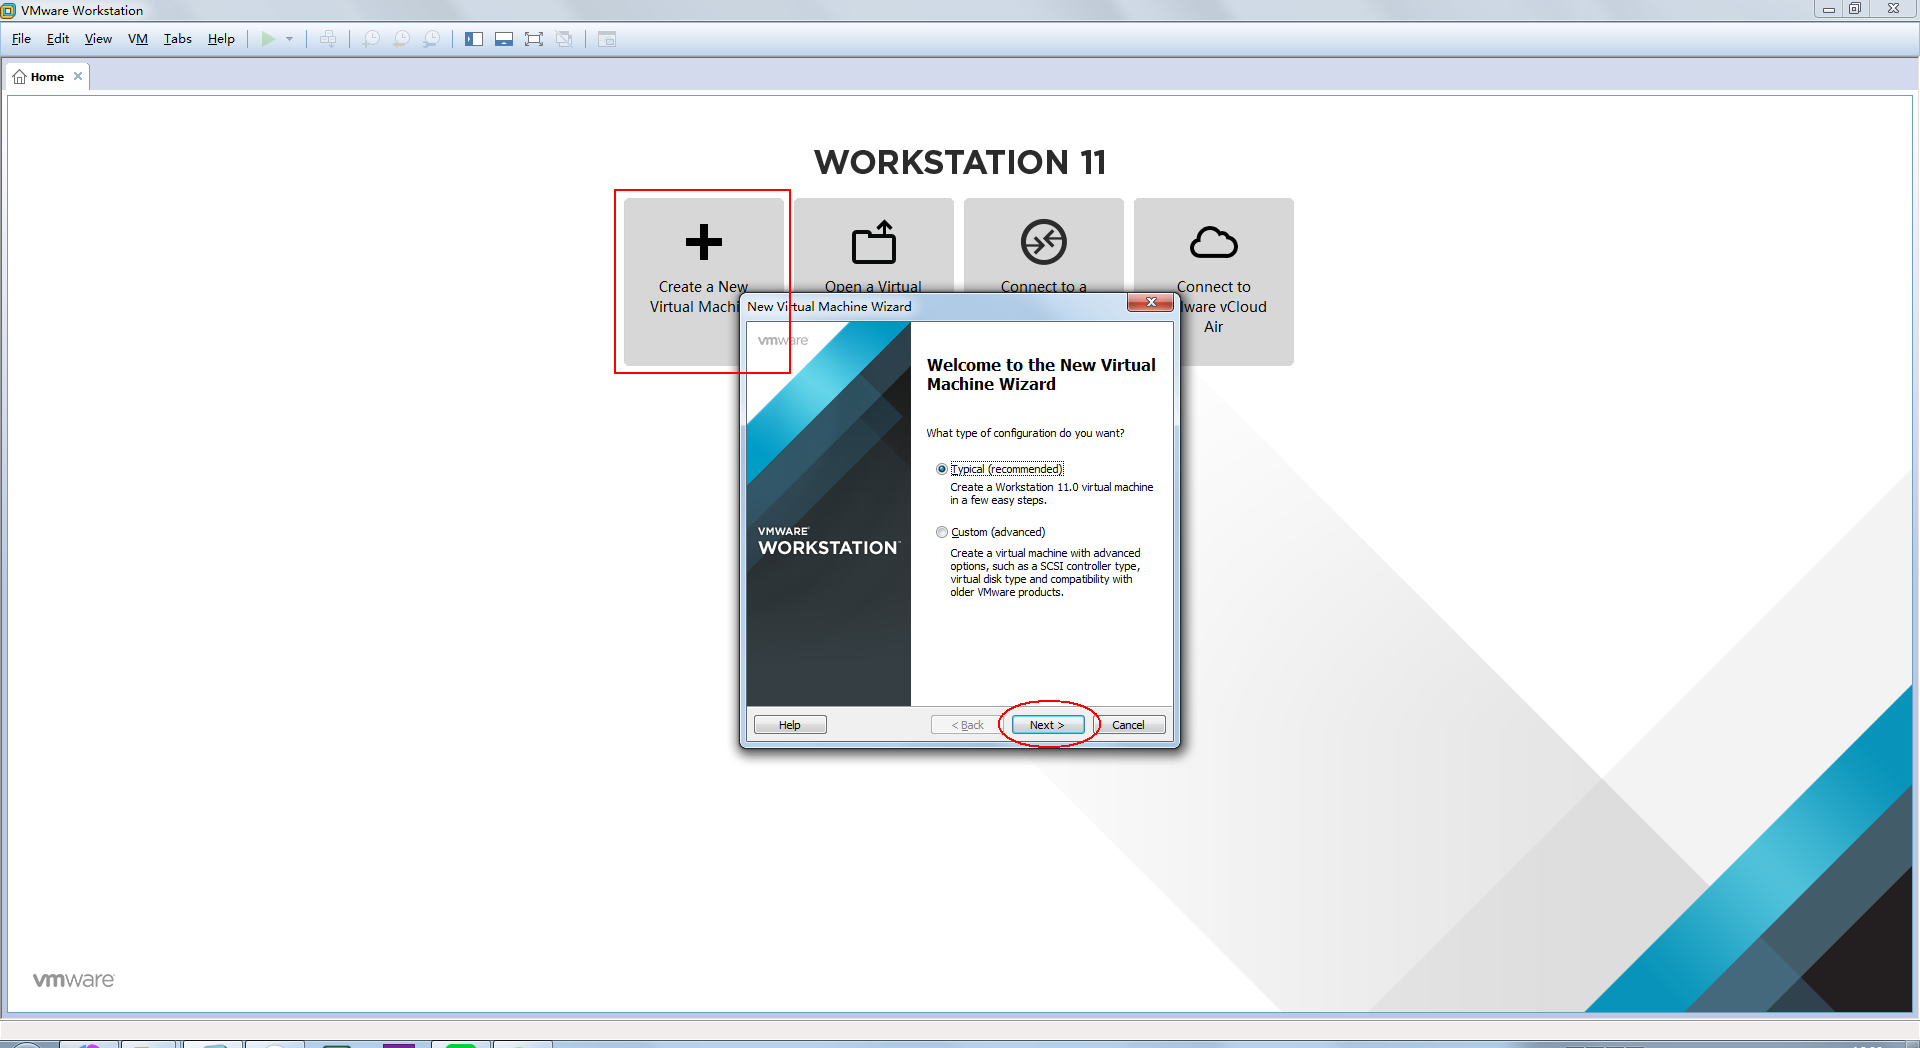
Task: Click Create a New Virtual Machine tile
Action: [x=704, y=282]
